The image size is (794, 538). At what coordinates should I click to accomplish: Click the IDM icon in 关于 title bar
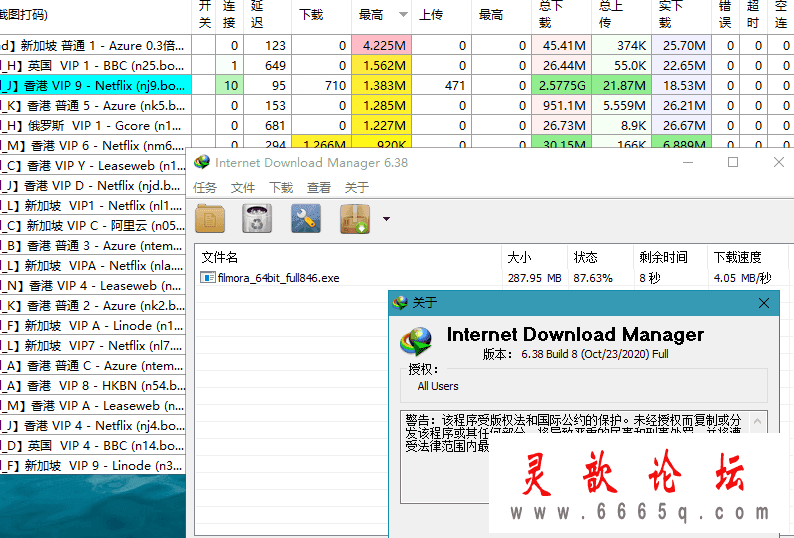click(x=400, y=303)
